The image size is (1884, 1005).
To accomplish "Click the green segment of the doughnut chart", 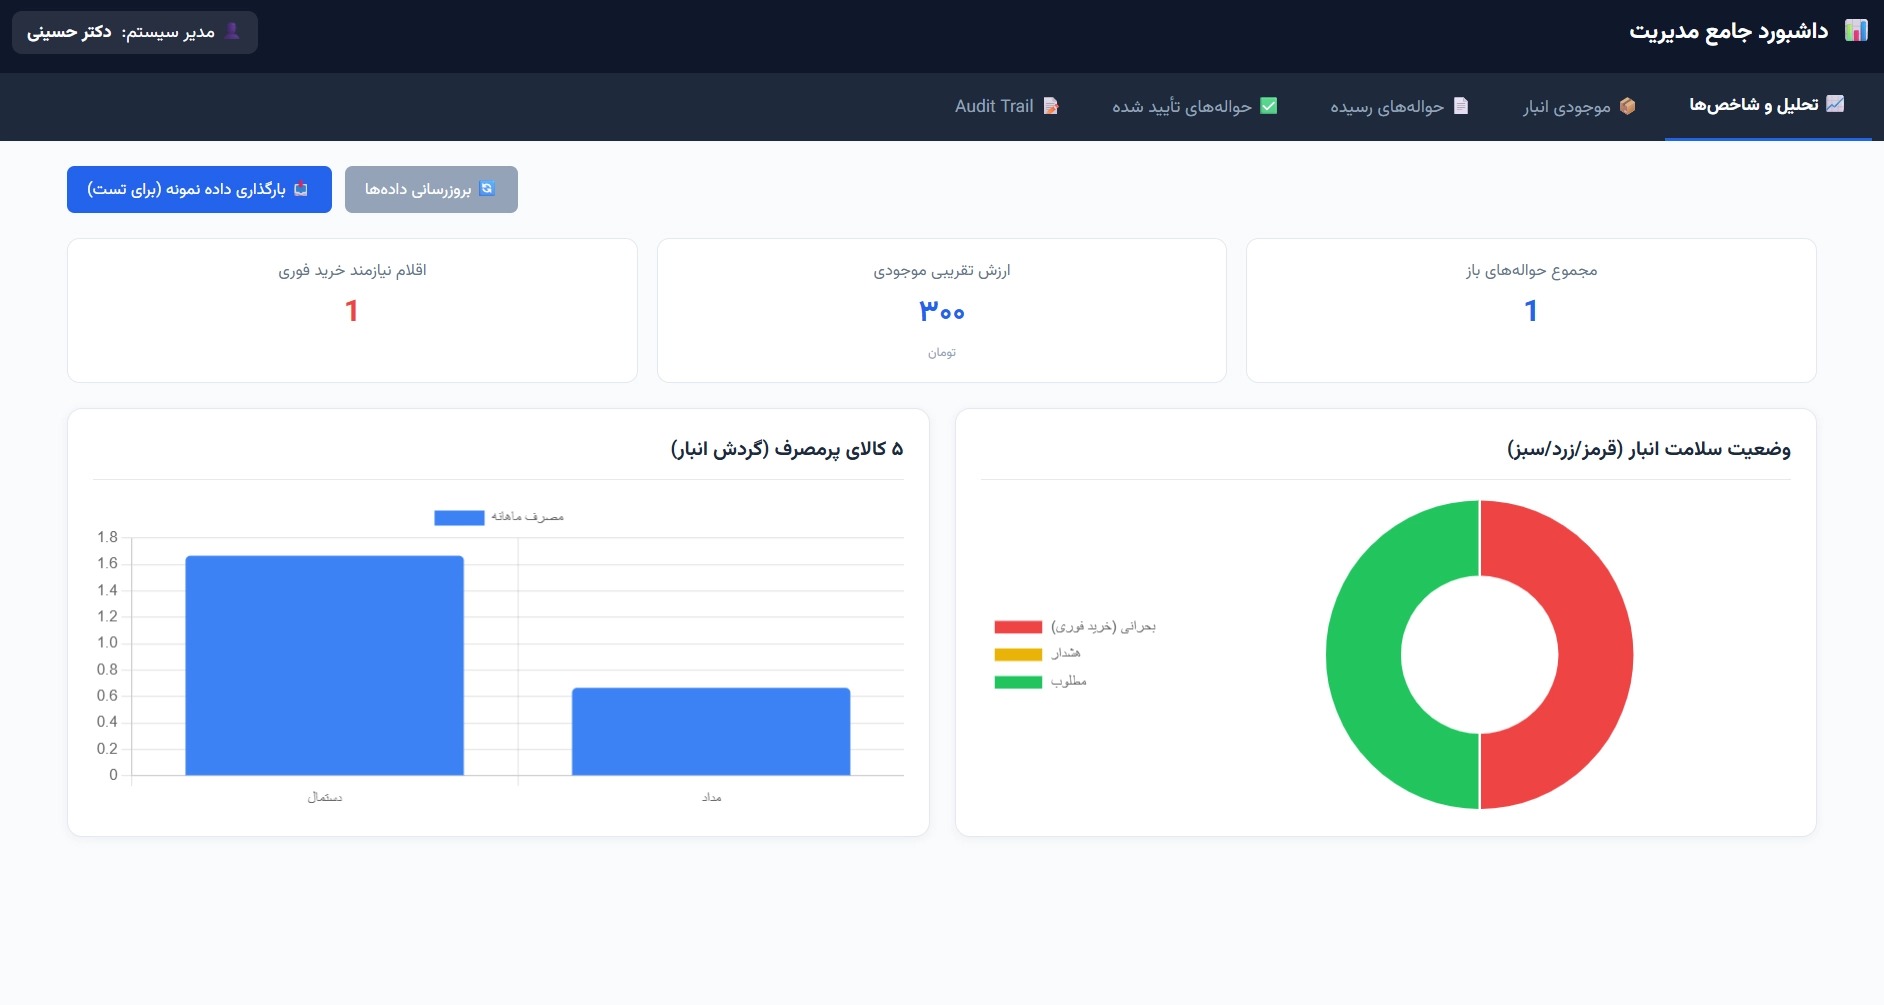I will point(1364,655).
